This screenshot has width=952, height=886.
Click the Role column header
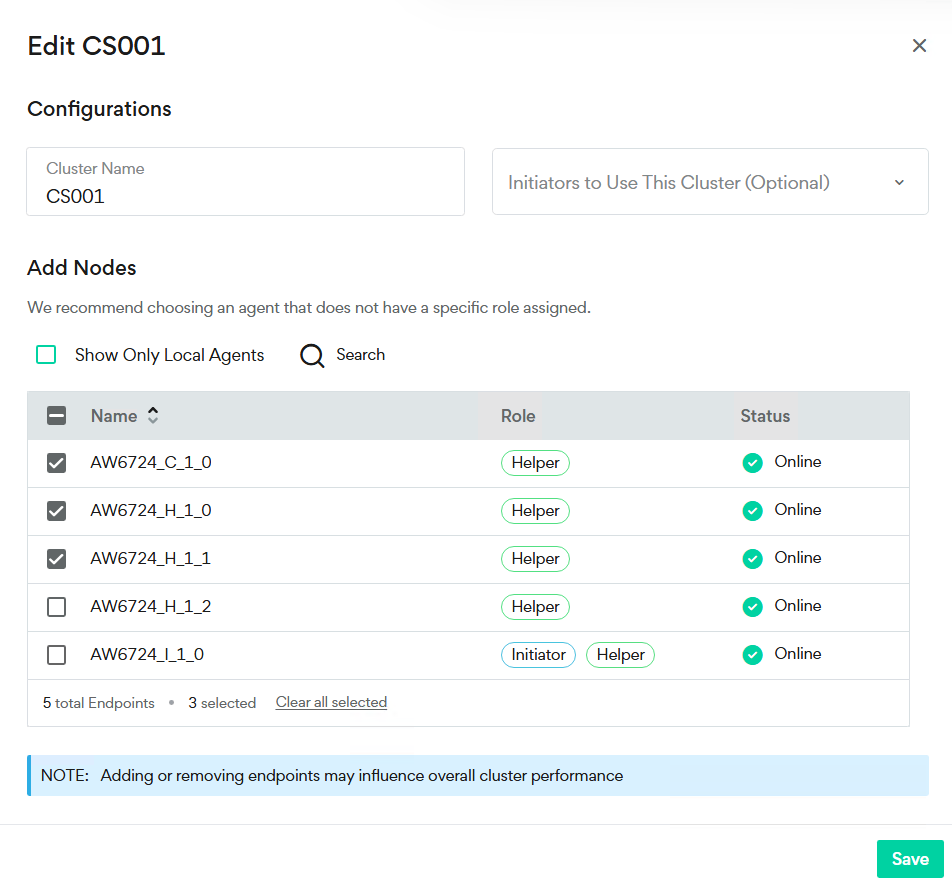point(518,416)
